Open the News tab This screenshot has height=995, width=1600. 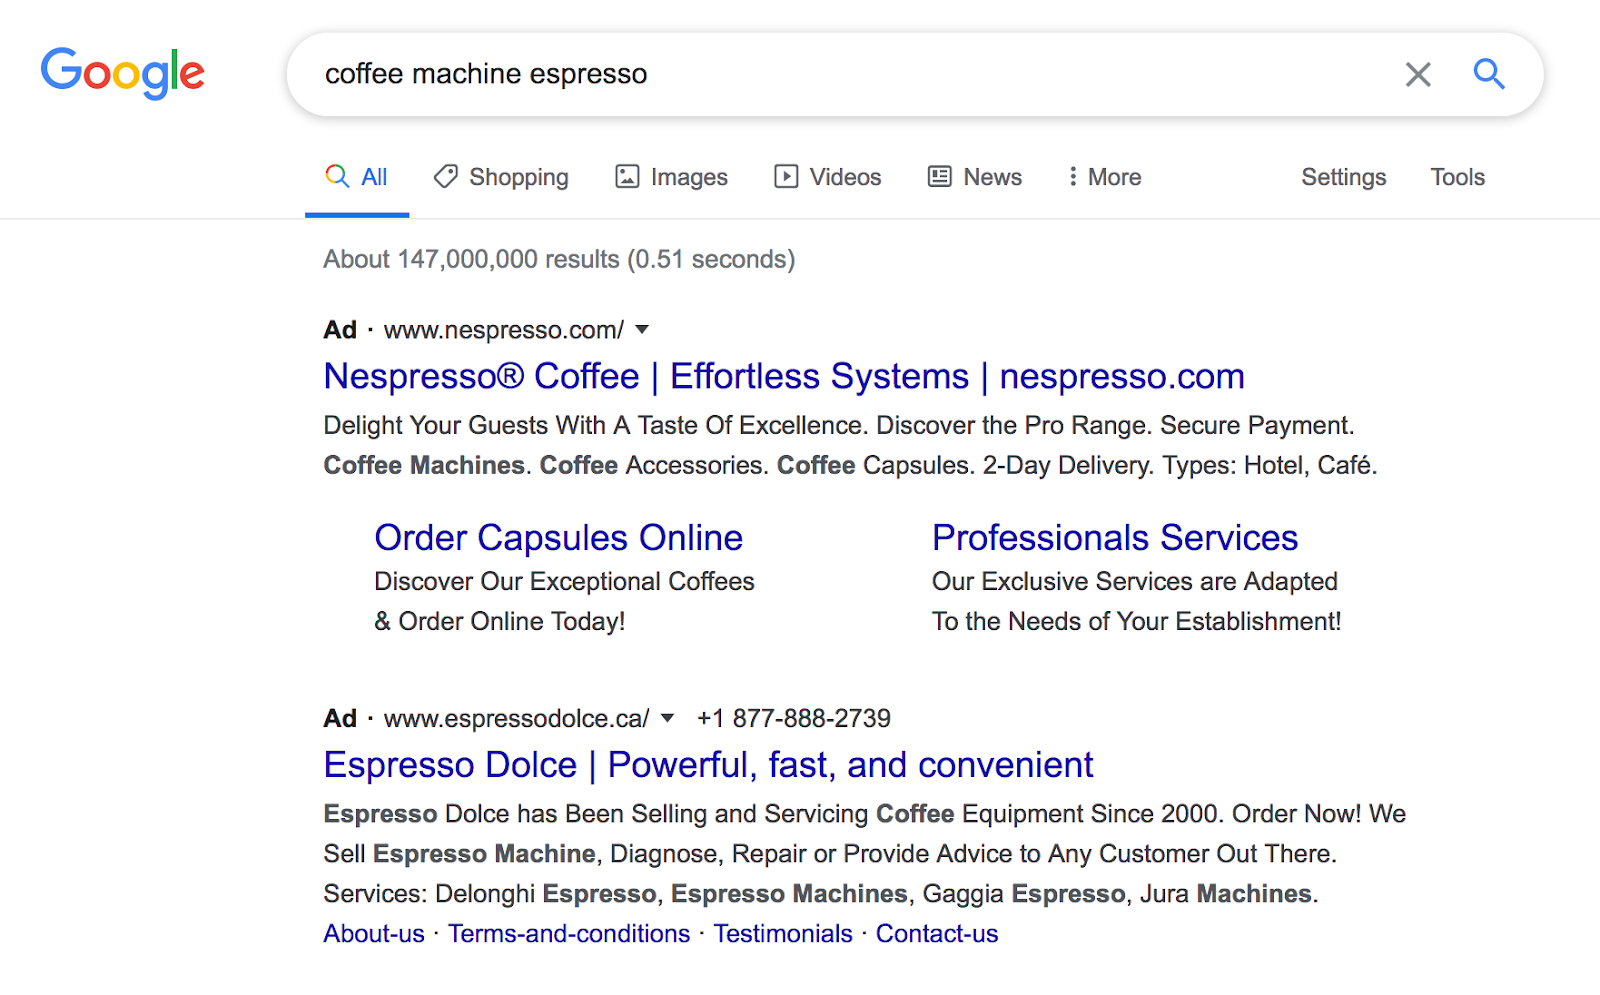click(975, 177)
